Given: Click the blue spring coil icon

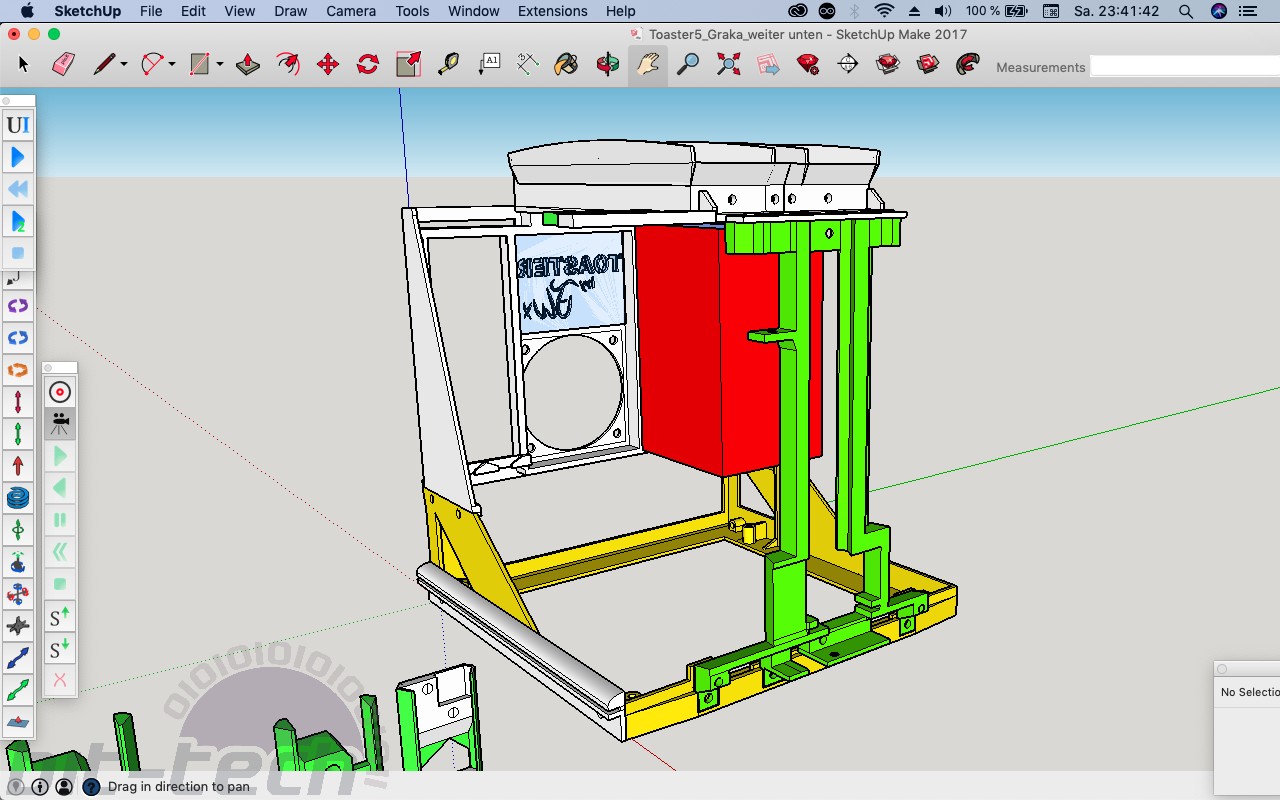Looking at the screenshot, I should [18, 497].
